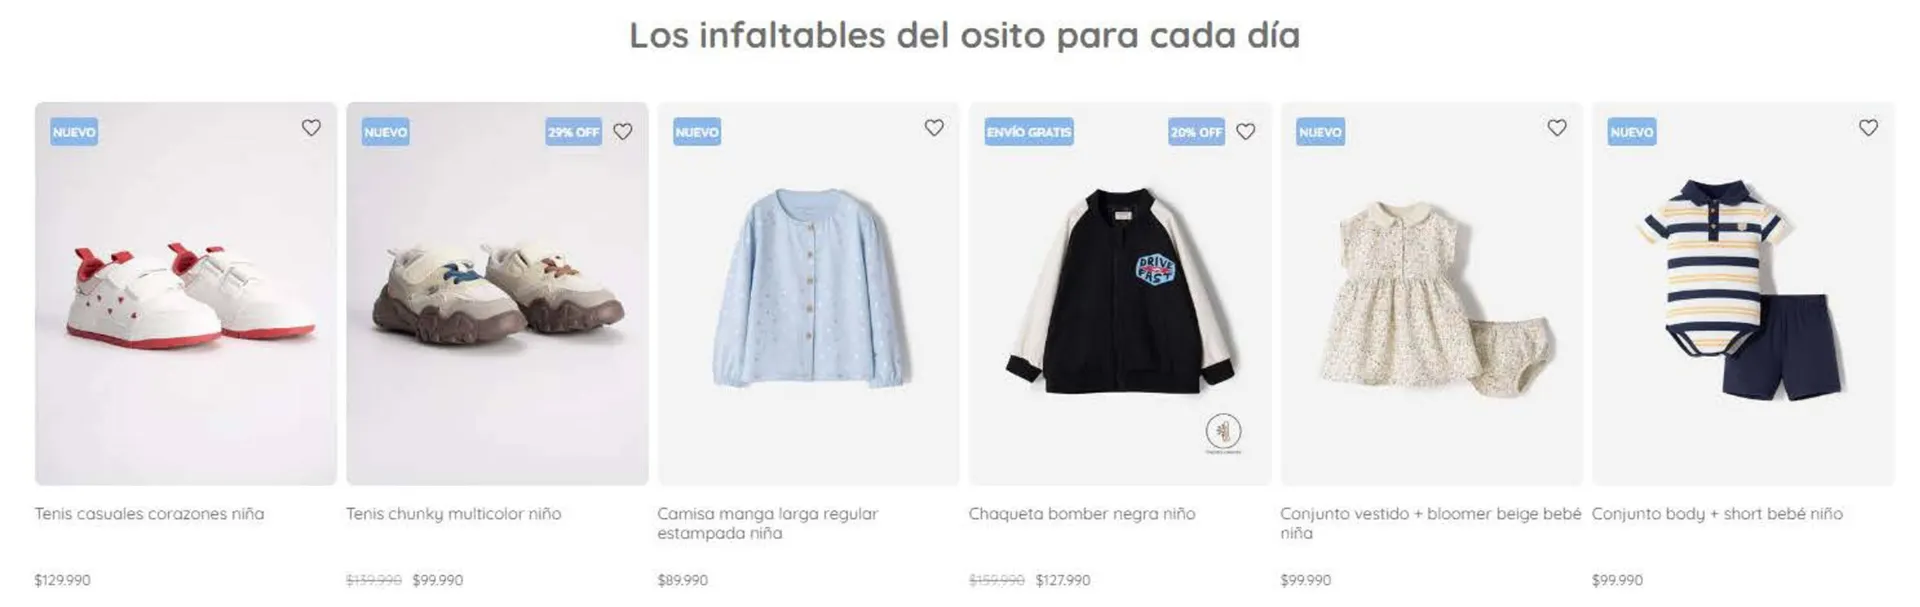The height and width of the screenshot is (607, 1920).
Task: Toggle heart on Conjunto body + short
Action: tap(1868, 128)
